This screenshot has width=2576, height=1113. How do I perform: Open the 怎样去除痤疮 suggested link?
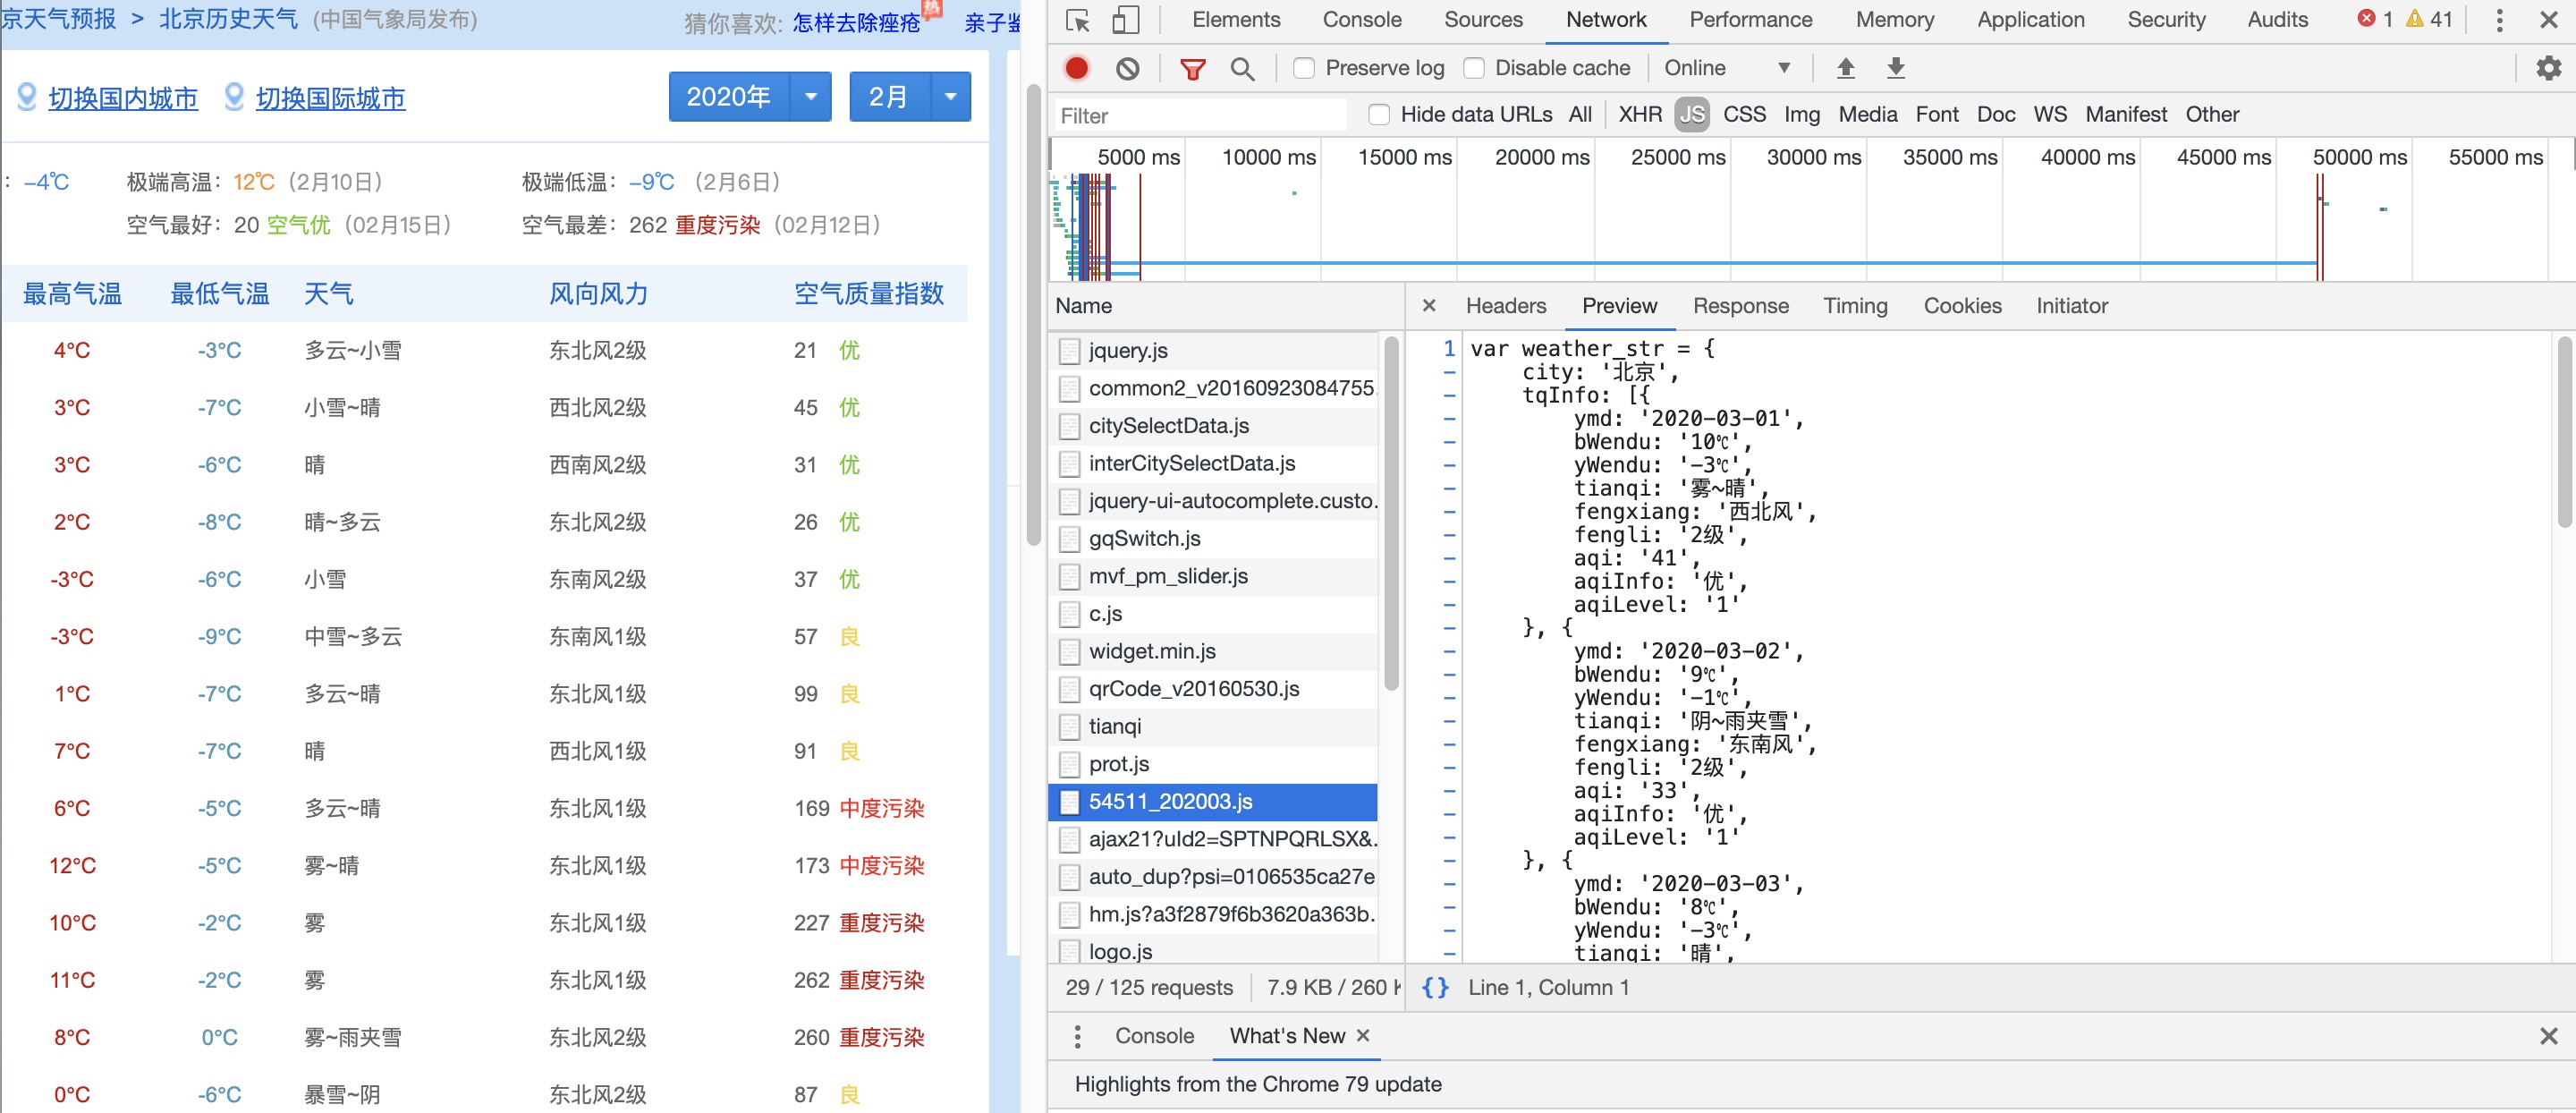856,23
